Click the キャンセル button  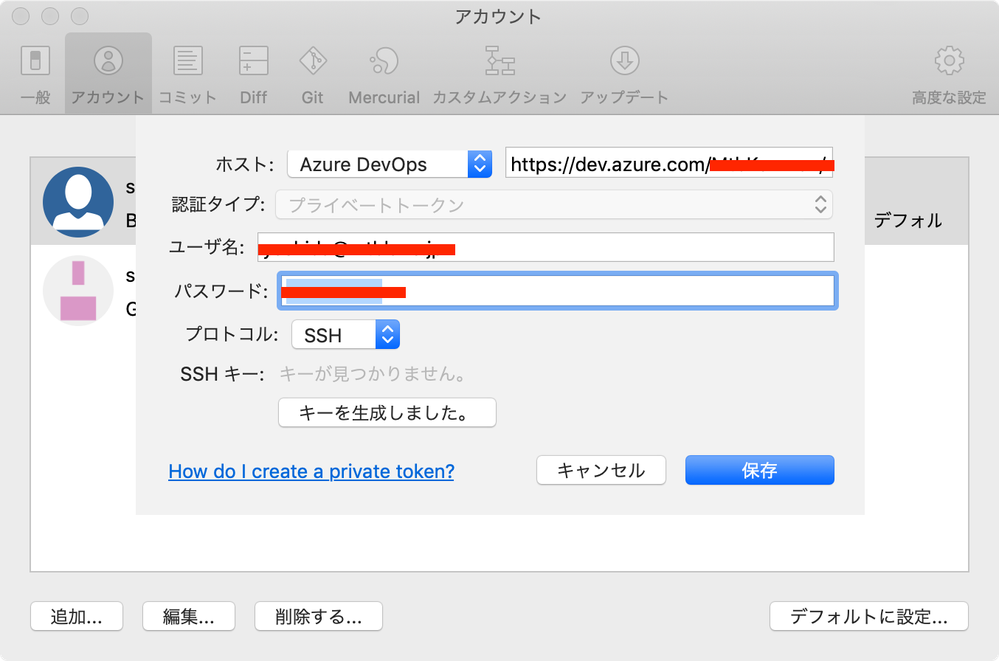[601, 470]
